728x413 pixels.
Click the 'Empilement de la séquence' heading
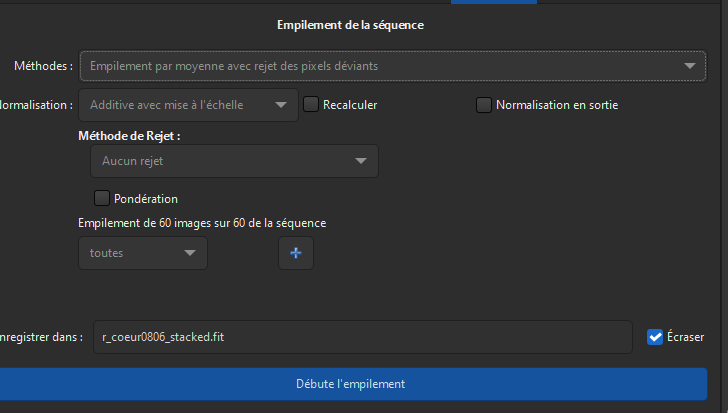[x=350, y=26]
